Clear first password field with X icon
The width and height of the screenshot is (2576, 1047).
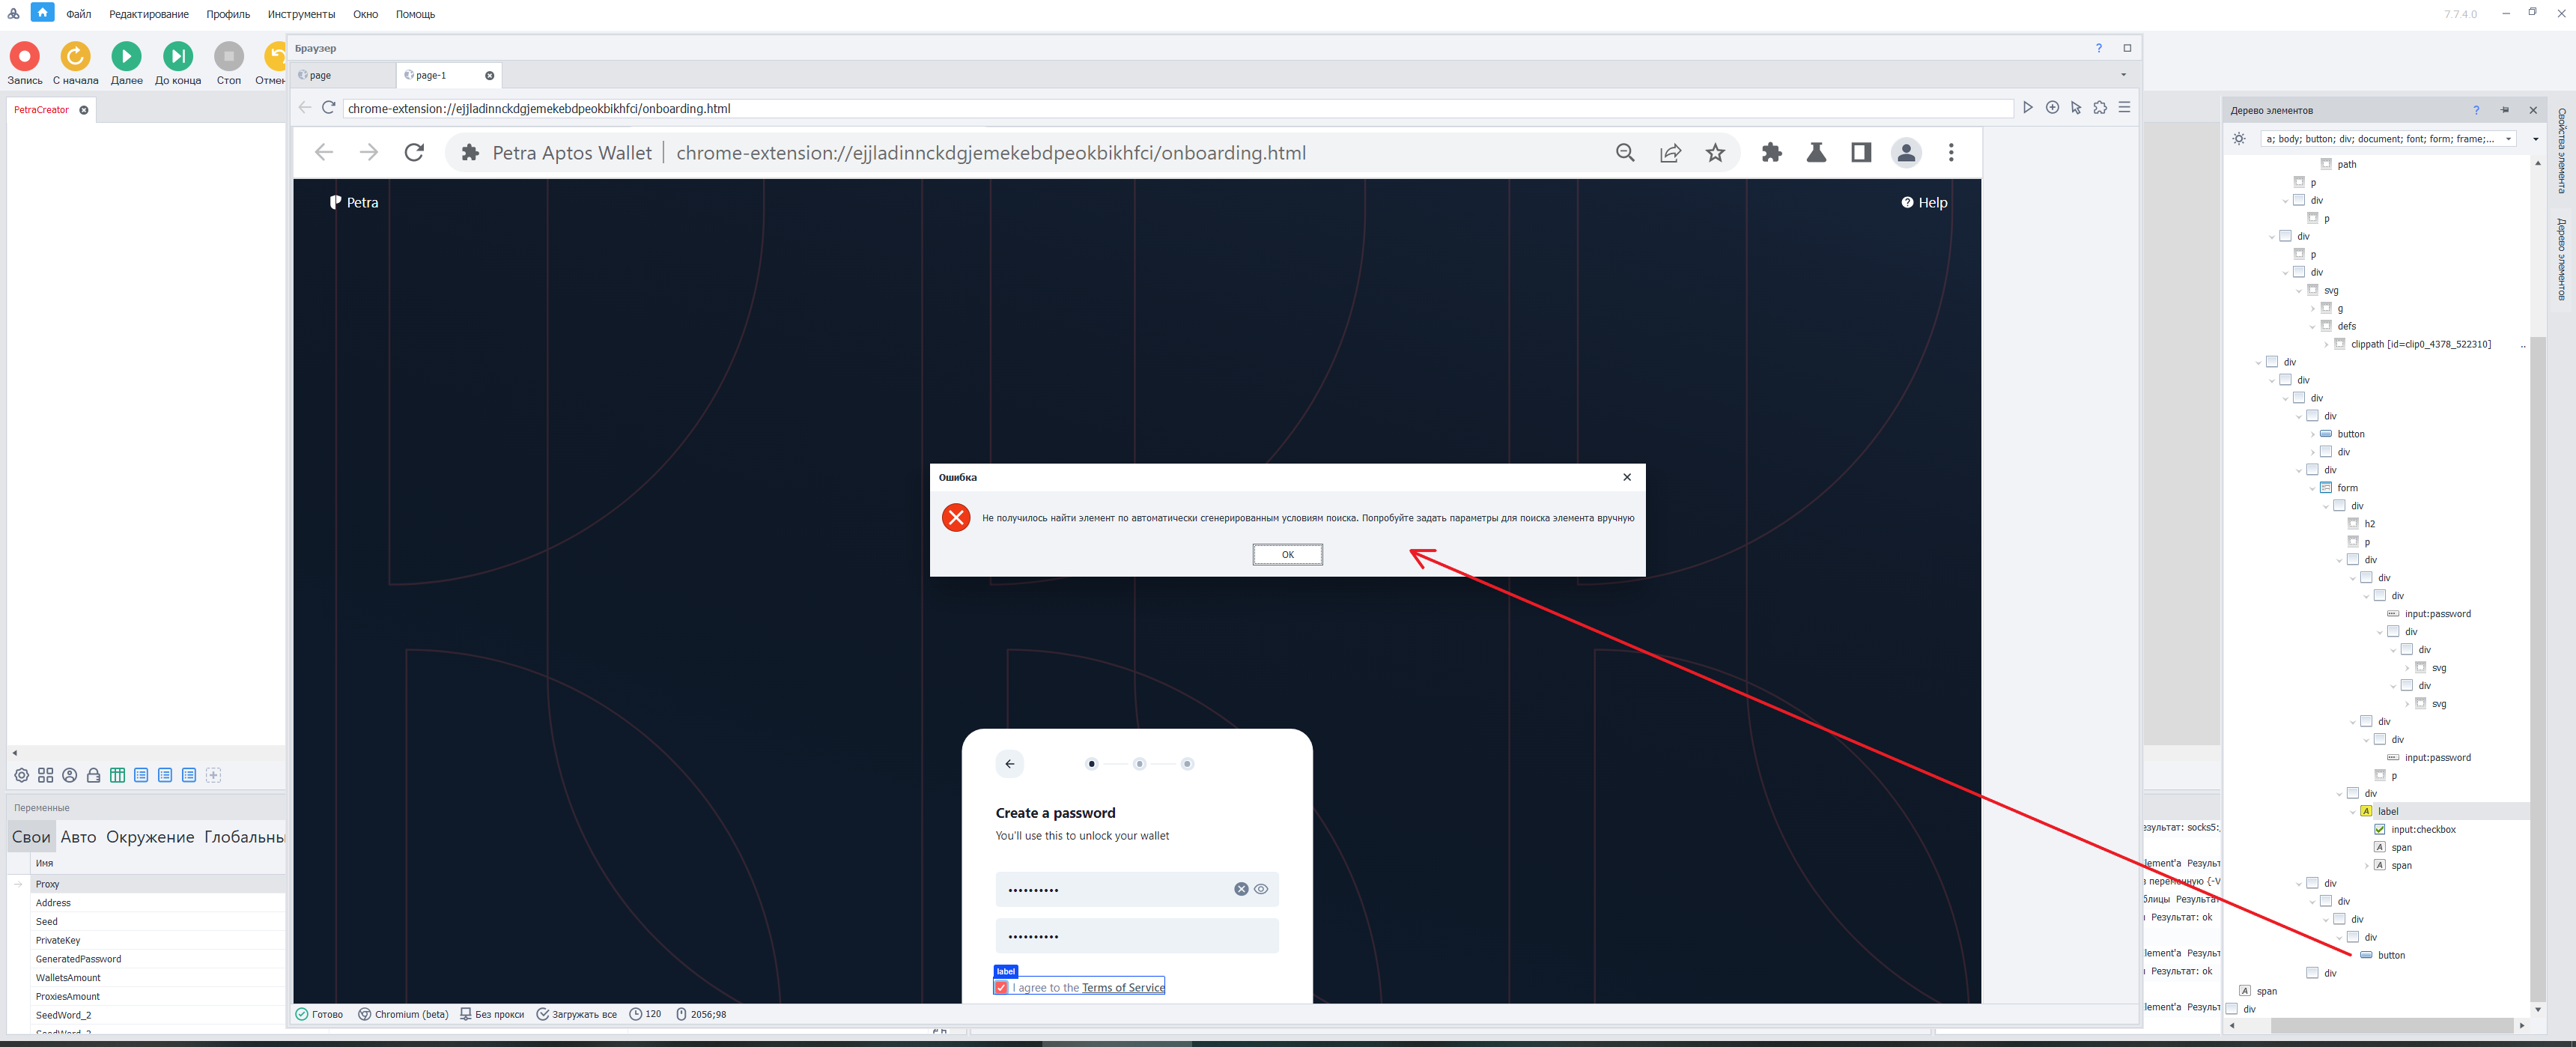pos(1241,889)
